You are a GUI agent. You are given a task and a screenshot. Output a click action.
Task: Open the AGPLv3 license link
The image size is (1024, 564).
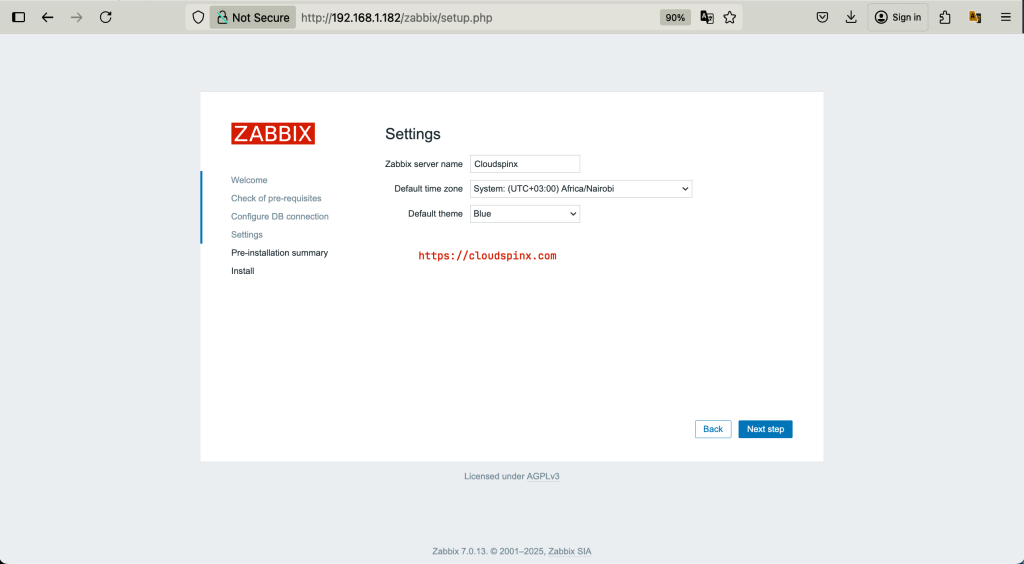pos(543,477)
